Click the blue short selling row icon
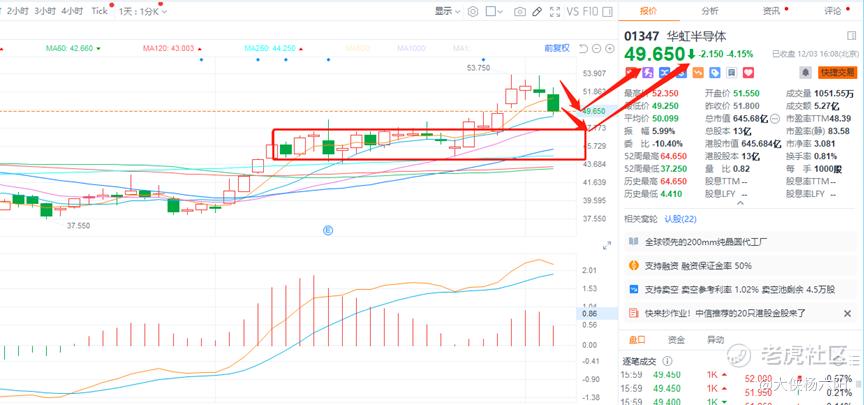Image resolution: width=864 pixels, height=405 pixels. tap(634, 289)
